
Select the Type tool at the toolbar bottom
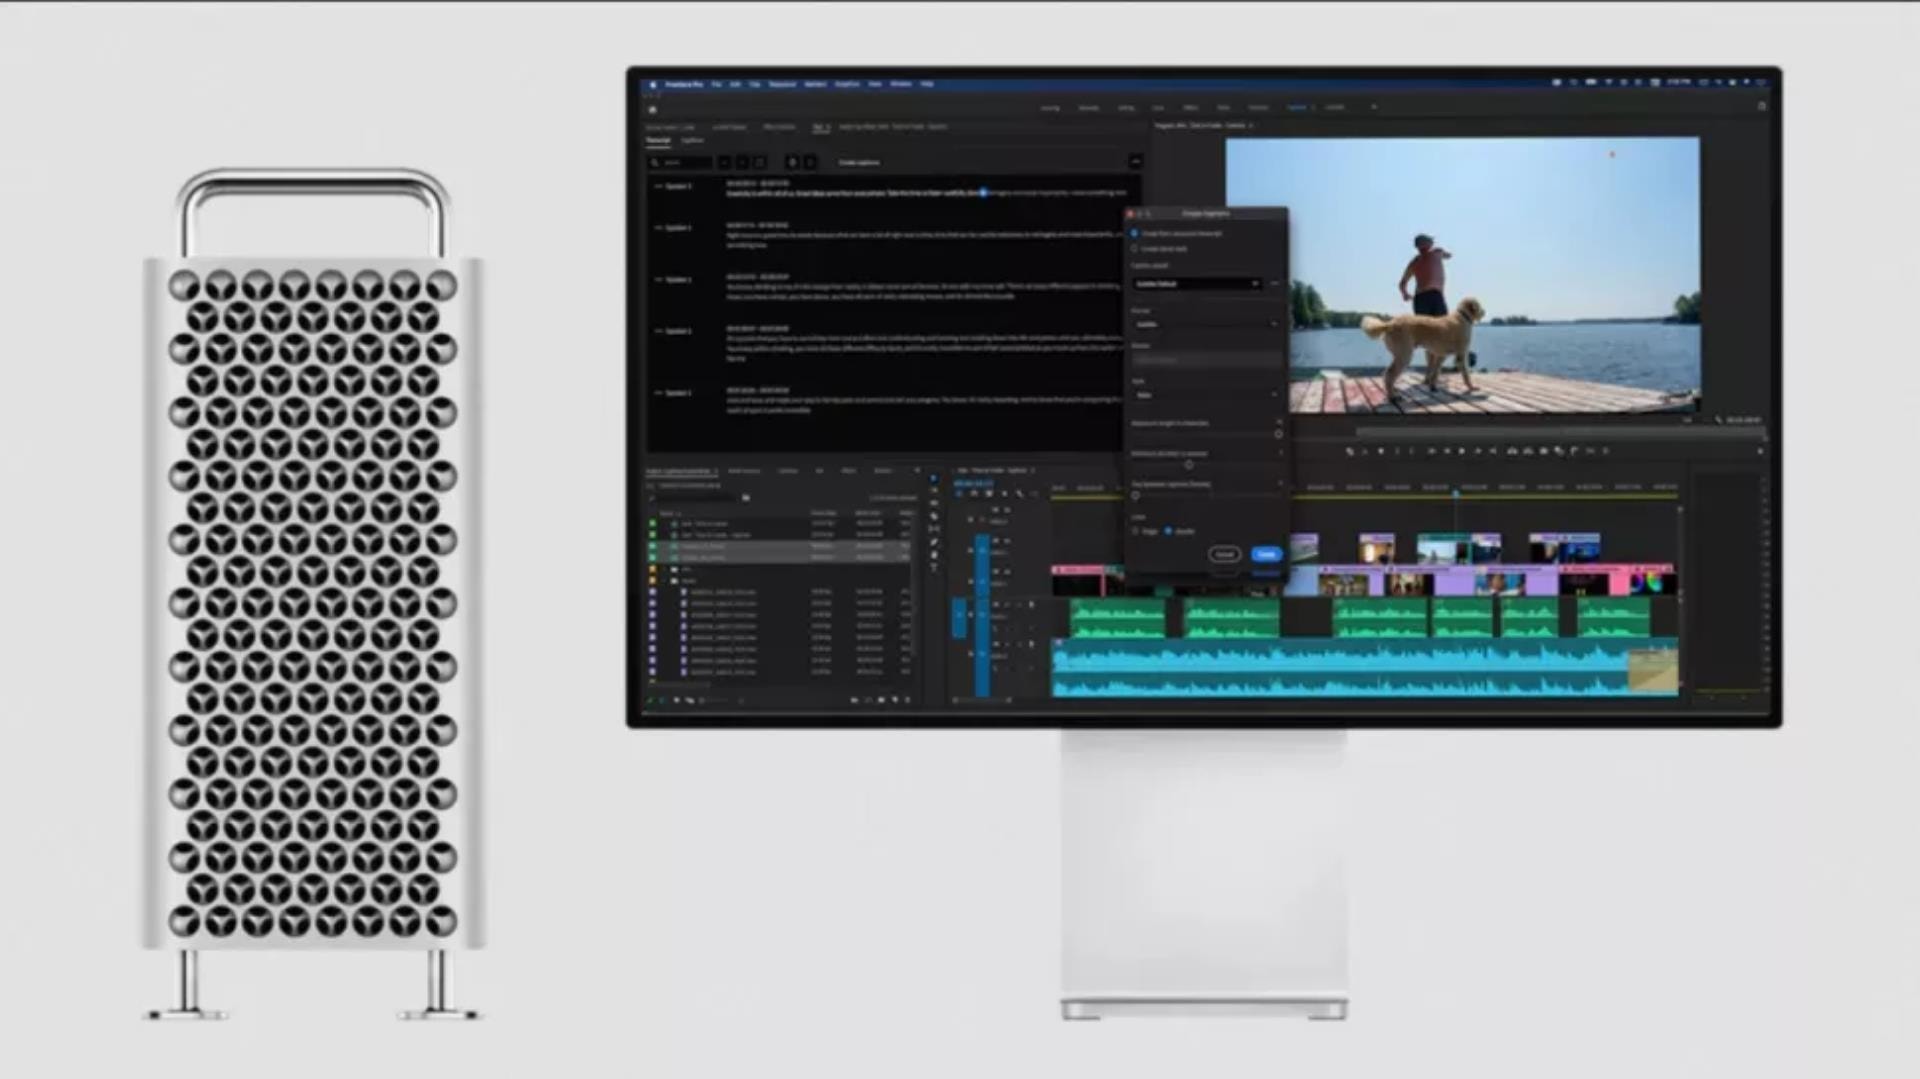tap(932, 565)
